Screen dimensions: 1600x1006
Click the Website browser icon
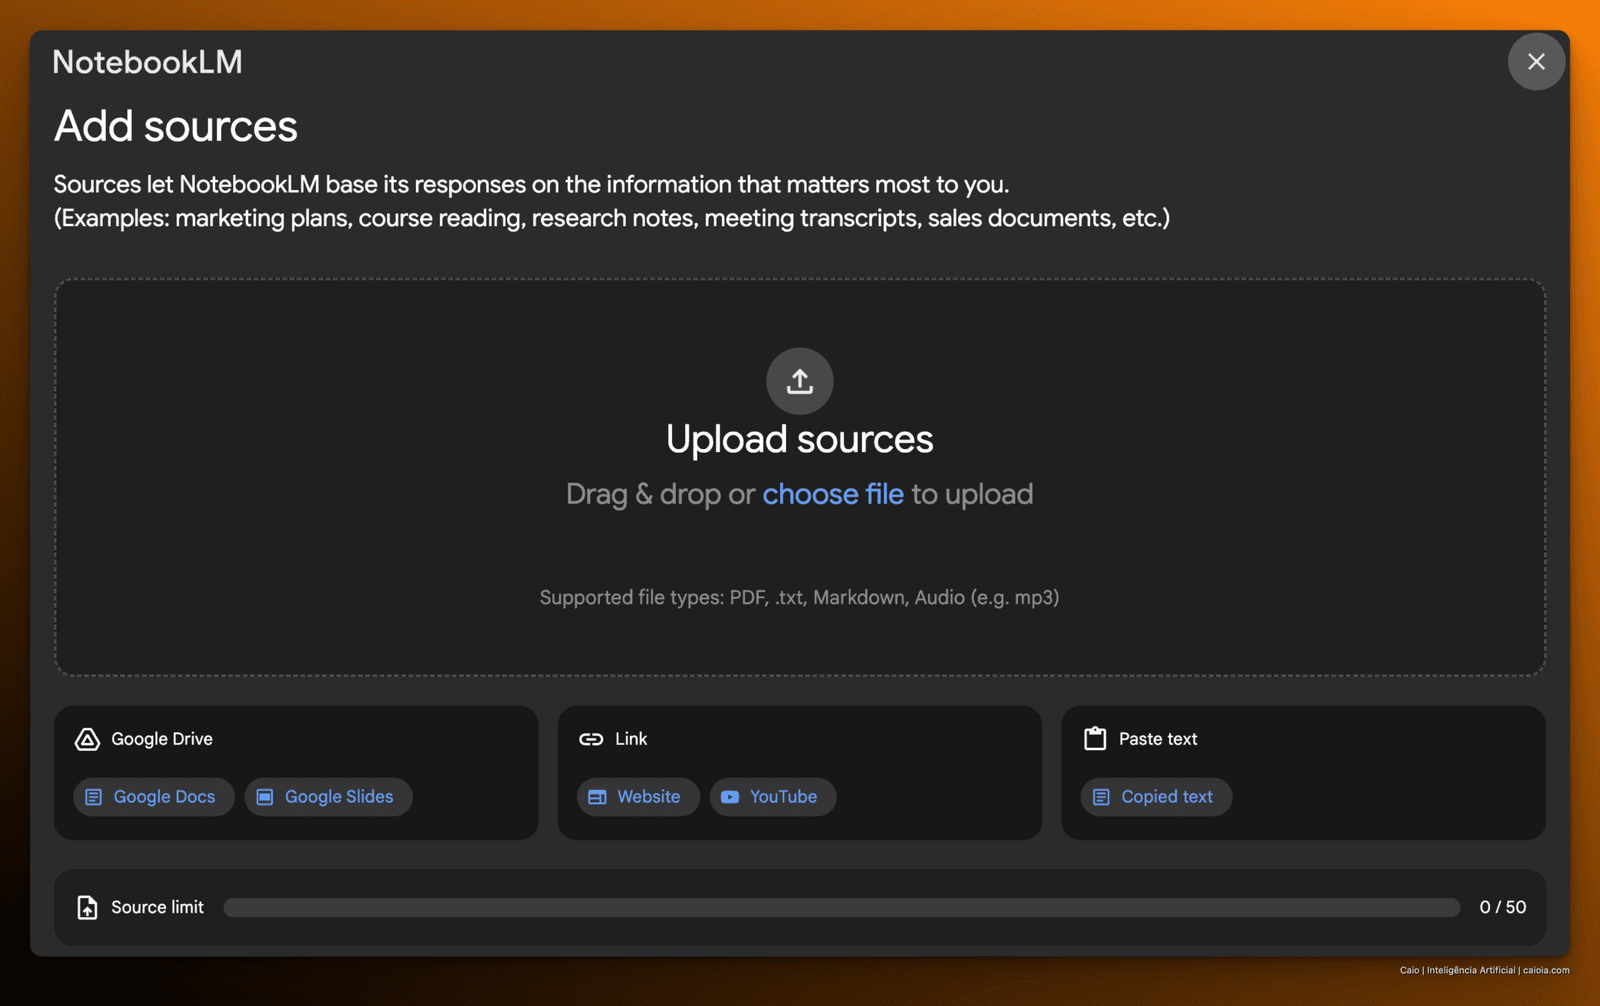pos(597,797)
